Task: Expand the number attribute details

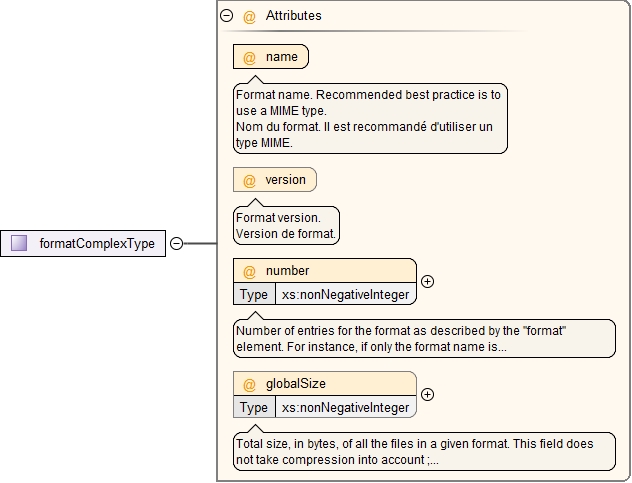Action: 427,281
